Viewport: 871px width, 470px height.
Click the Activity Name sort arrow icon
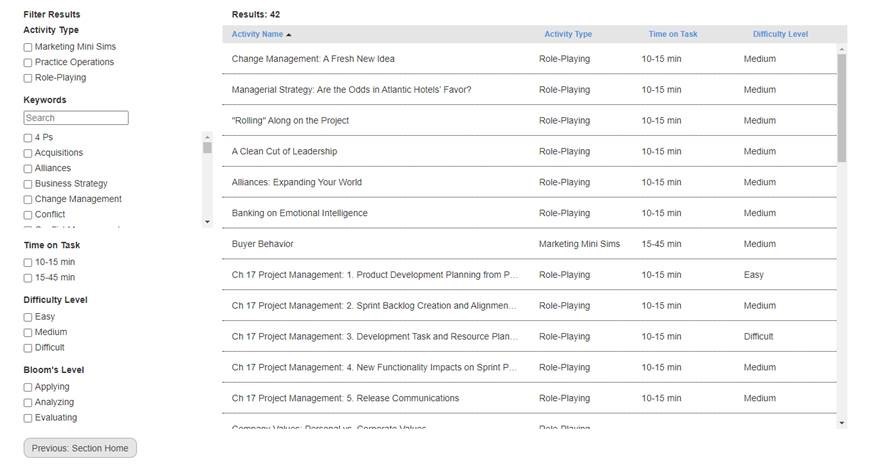point(289,35)
